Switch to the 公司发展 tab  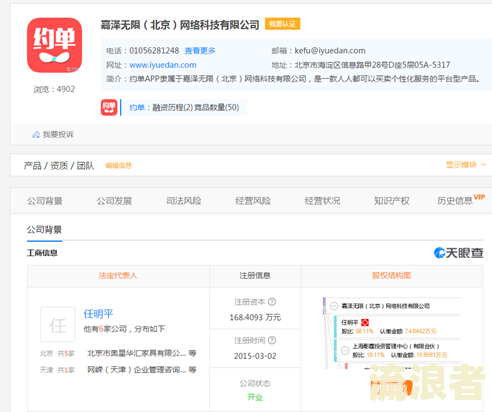pyautogui.click(x=114, y=201)
